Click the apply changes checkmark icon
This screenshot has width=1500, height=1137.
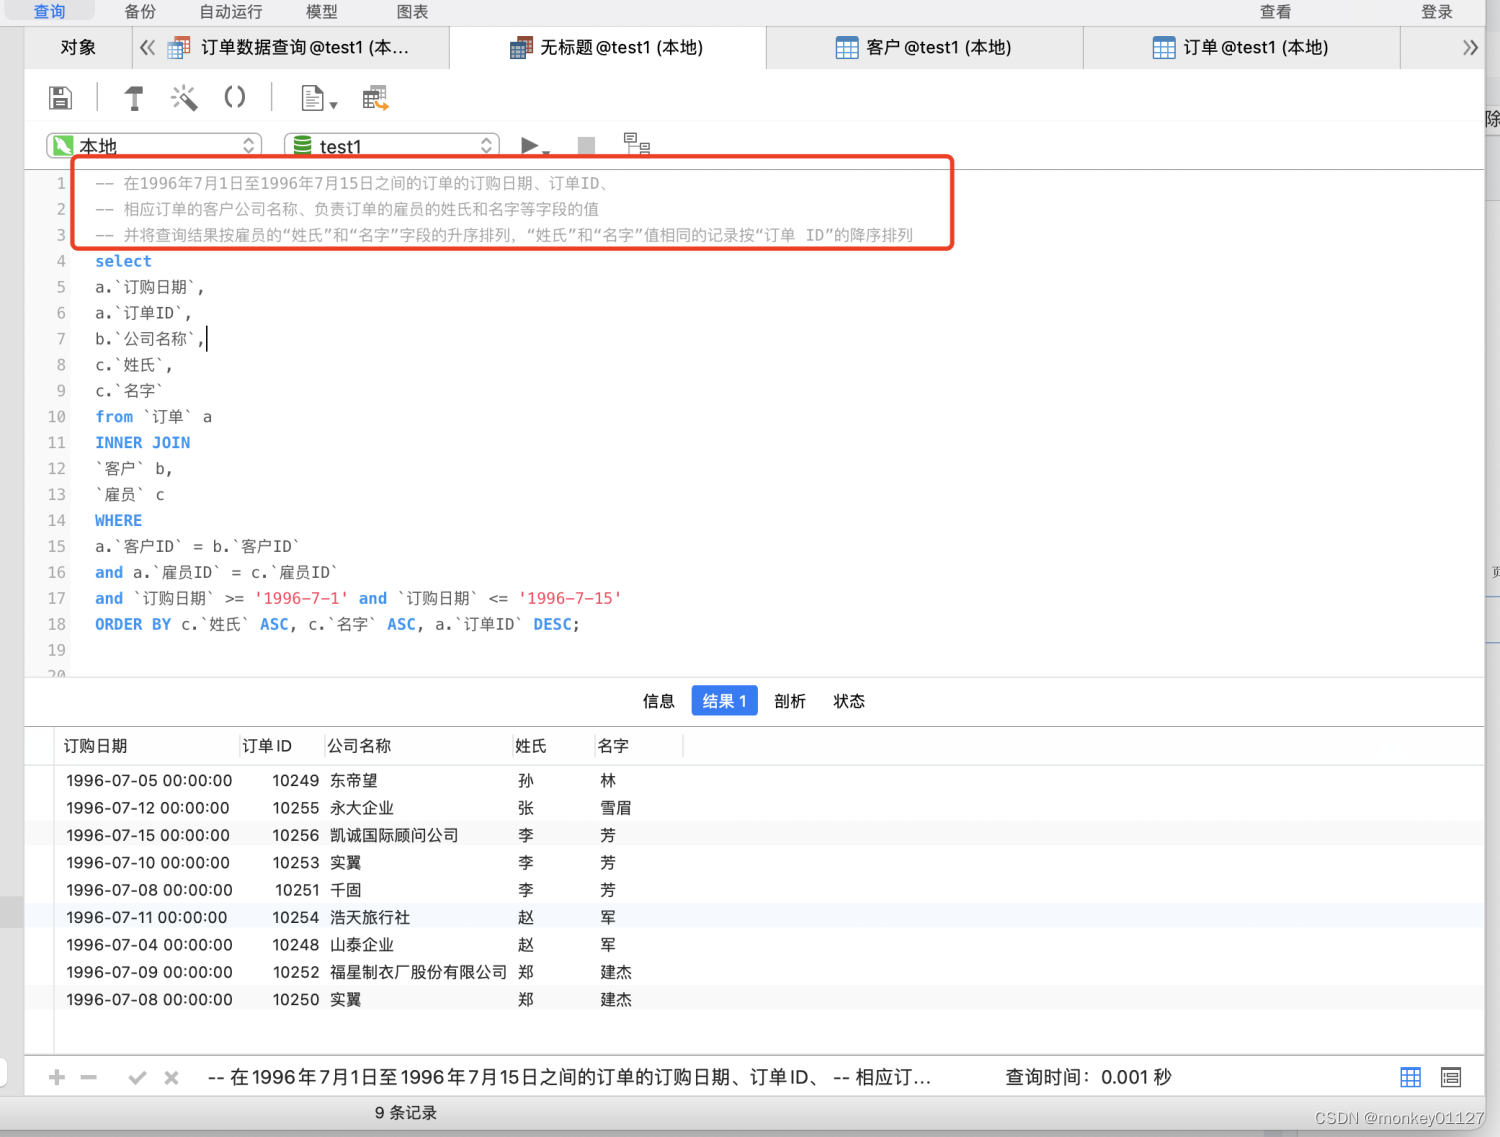click(x=137, y=1077)
